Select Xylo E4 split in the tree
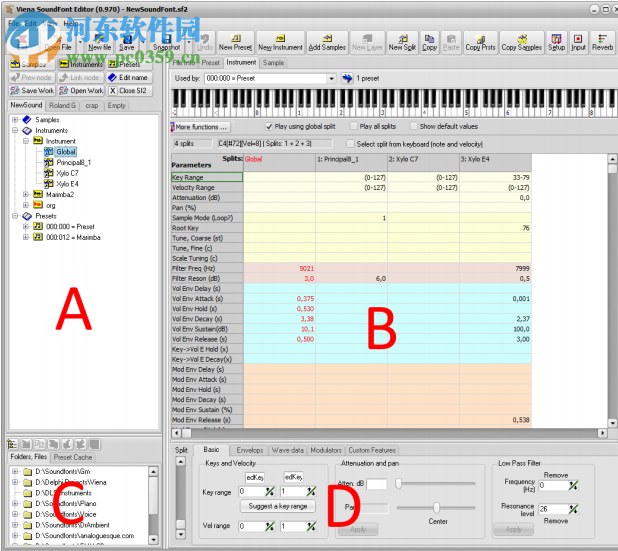 pos(67,184)
